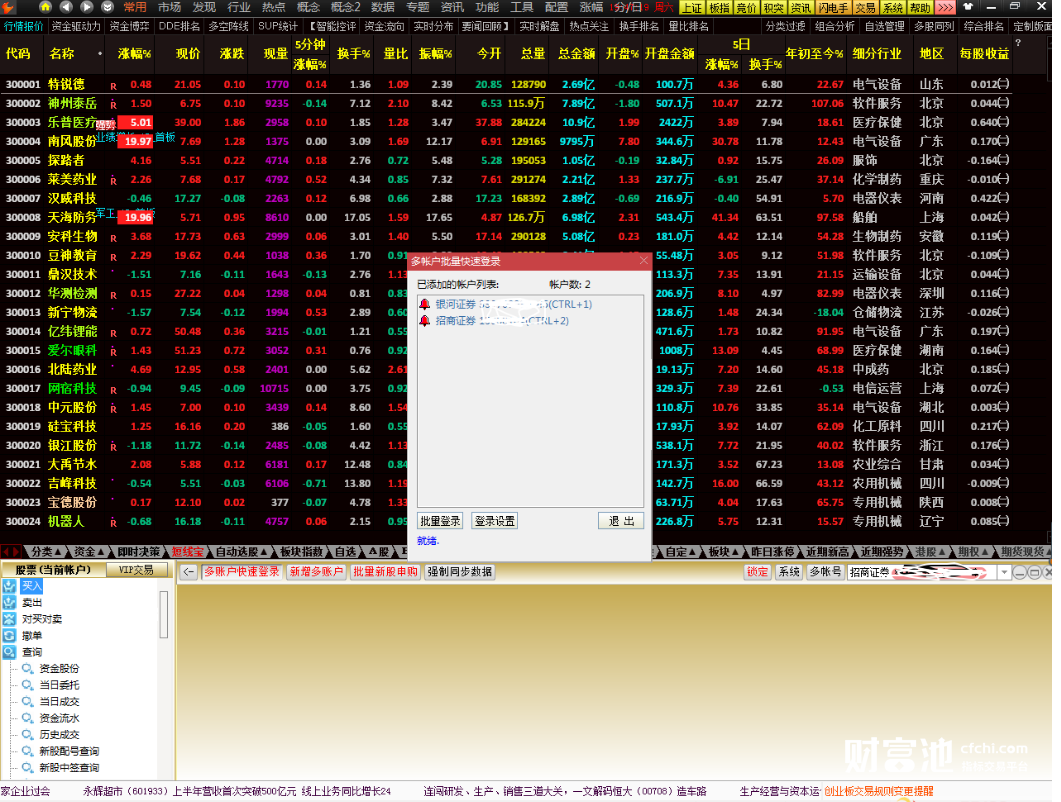Click the yellow 上证 button
Screen dimensions: 1061x802
[692, 7]
